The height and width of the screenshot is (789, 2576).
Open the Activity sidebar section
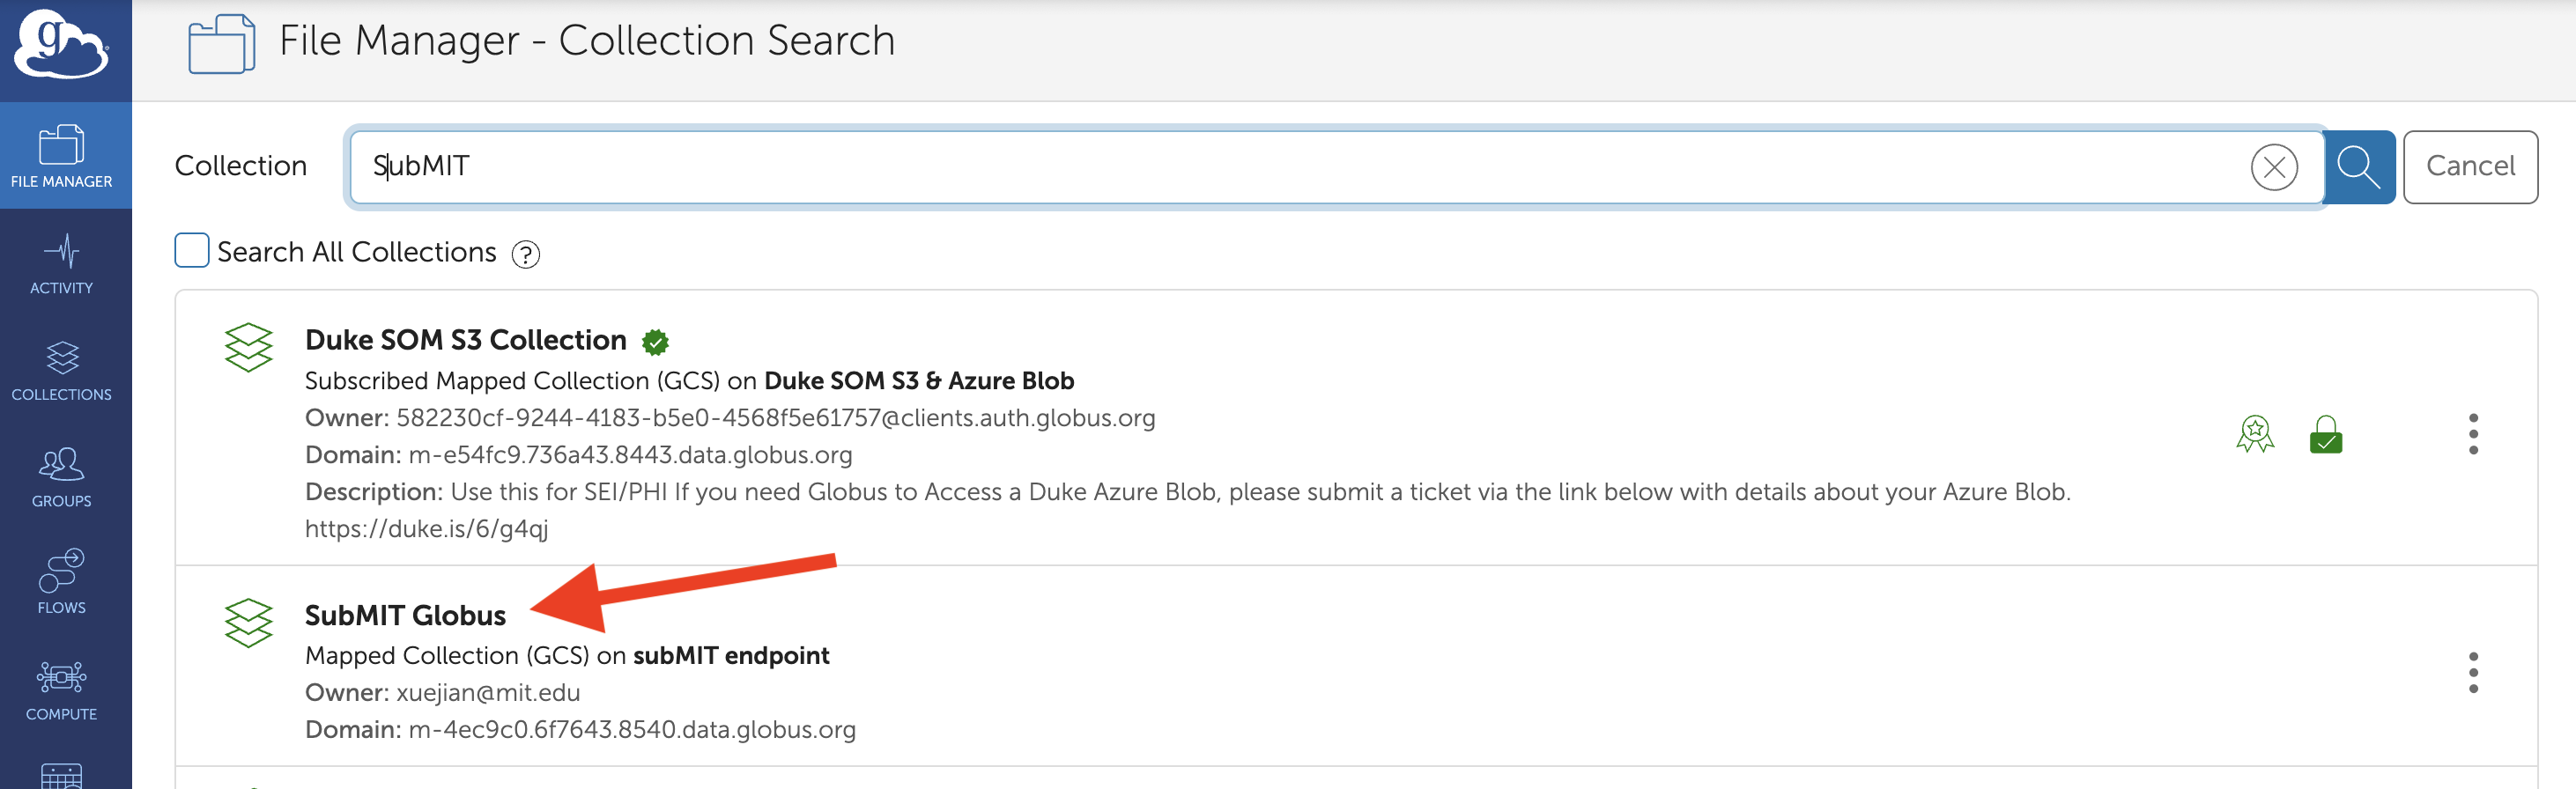point(61,264)
